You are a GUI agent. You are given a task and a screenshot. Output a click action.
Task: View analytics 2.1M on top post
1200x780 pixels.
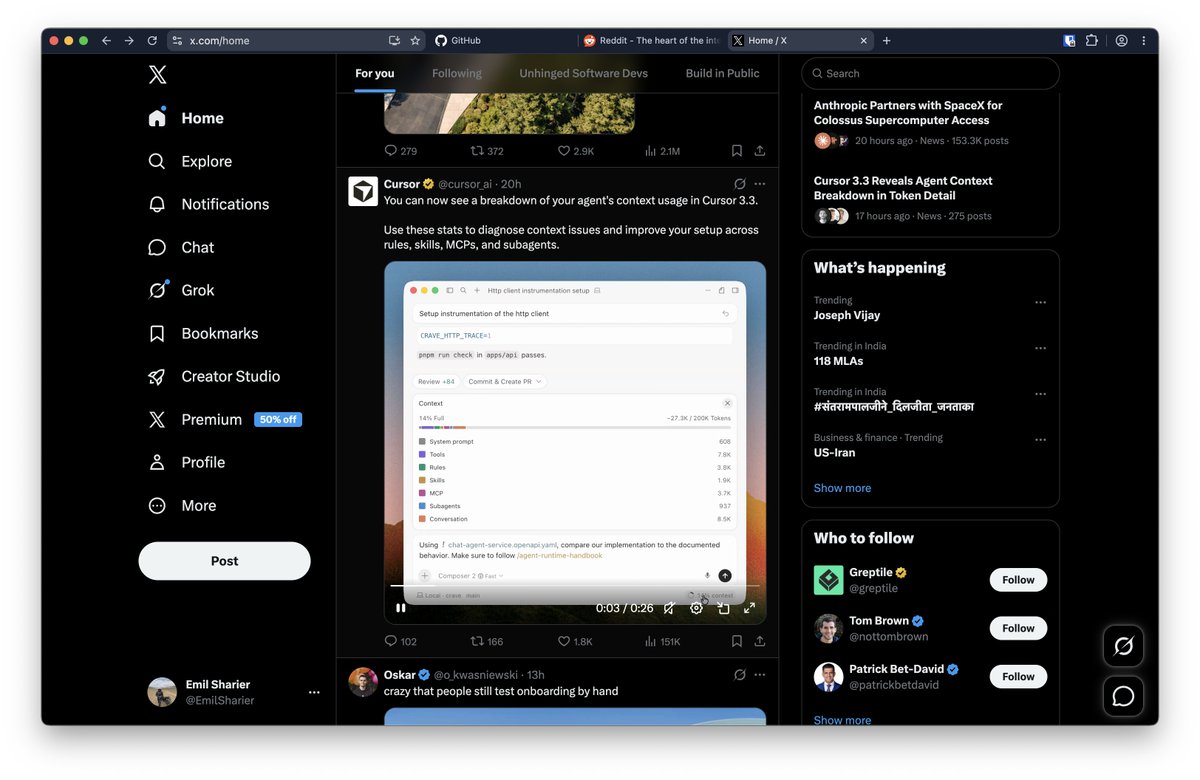[662, 151]
